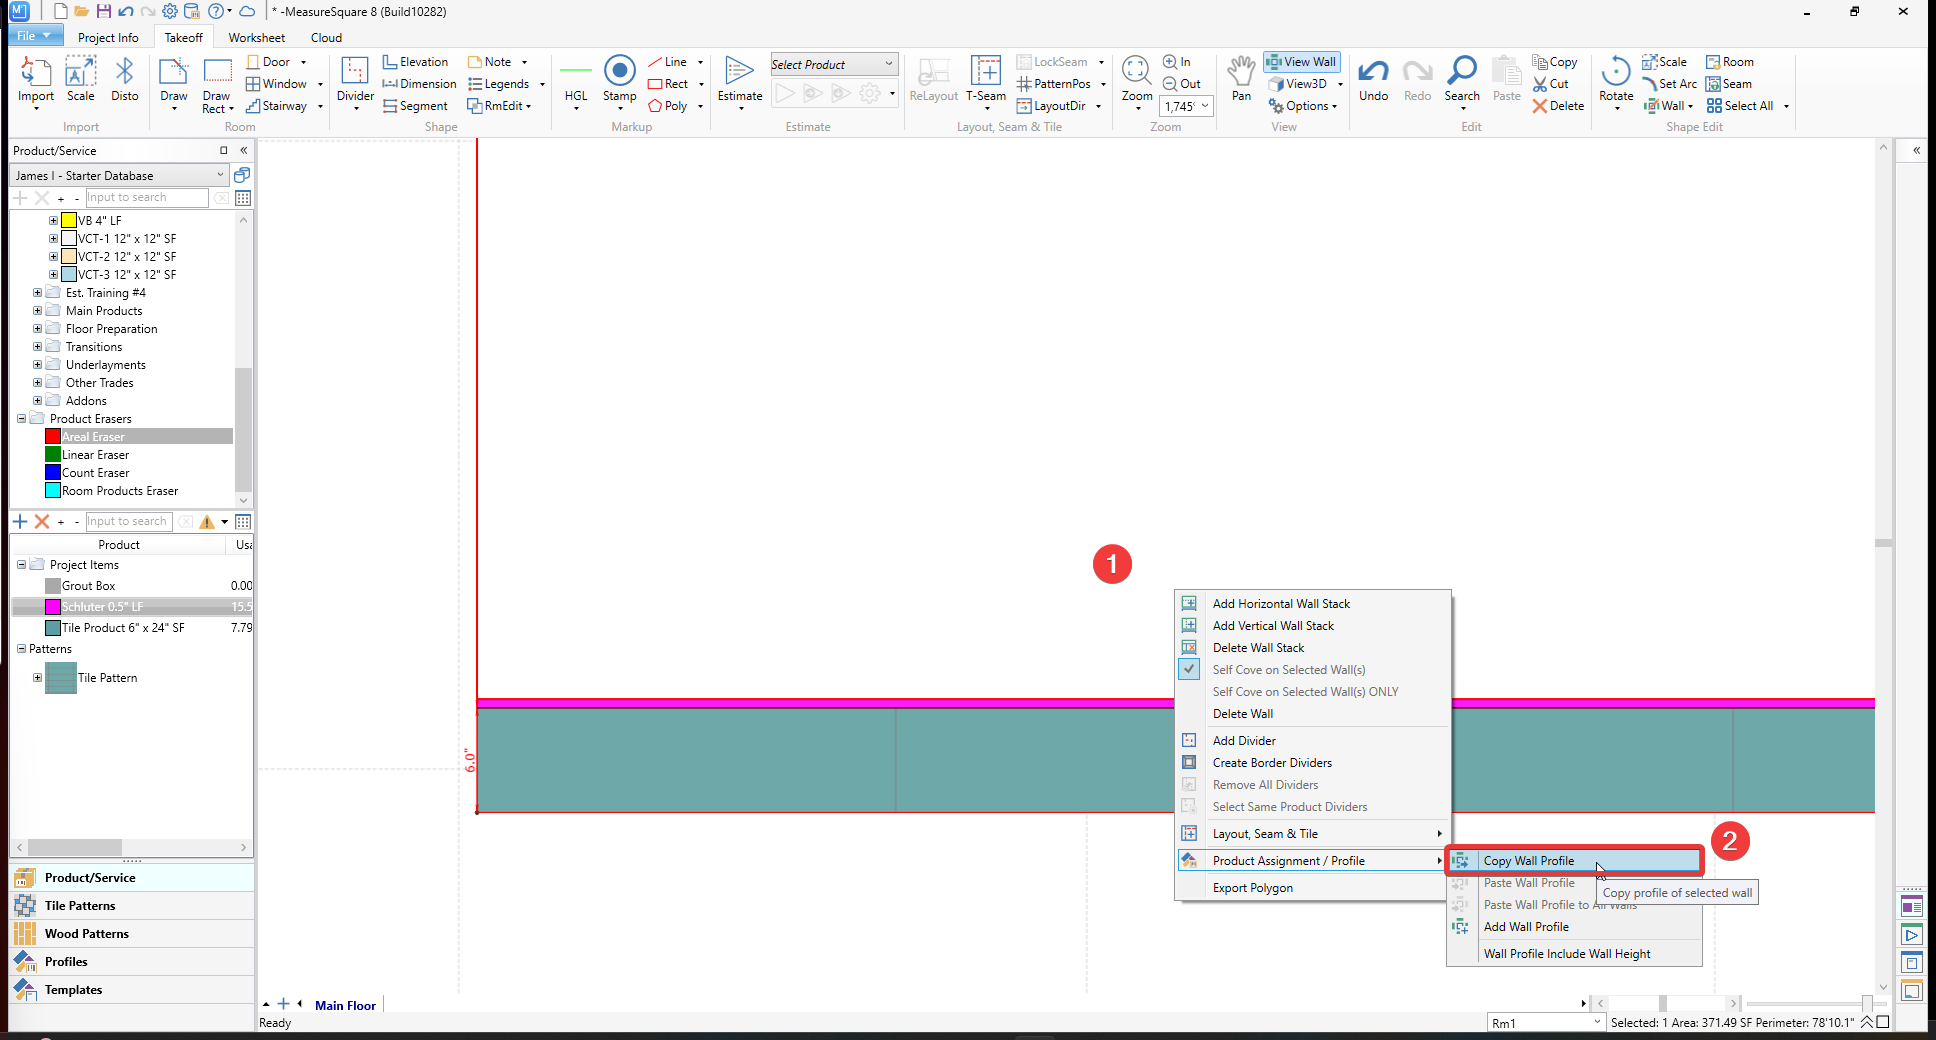Click the product search input field
Viewport: 1936px width, 1040px height.
pos(147,198)
